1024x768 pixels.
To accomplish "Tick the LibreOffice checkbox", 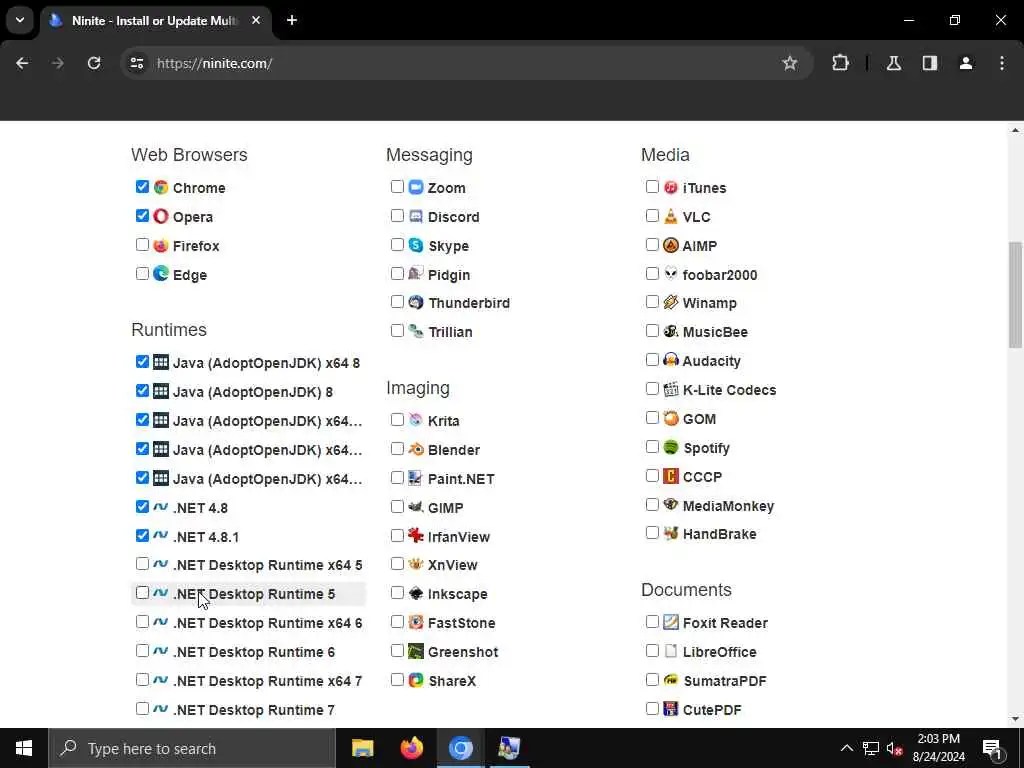I will pos(652,650).
